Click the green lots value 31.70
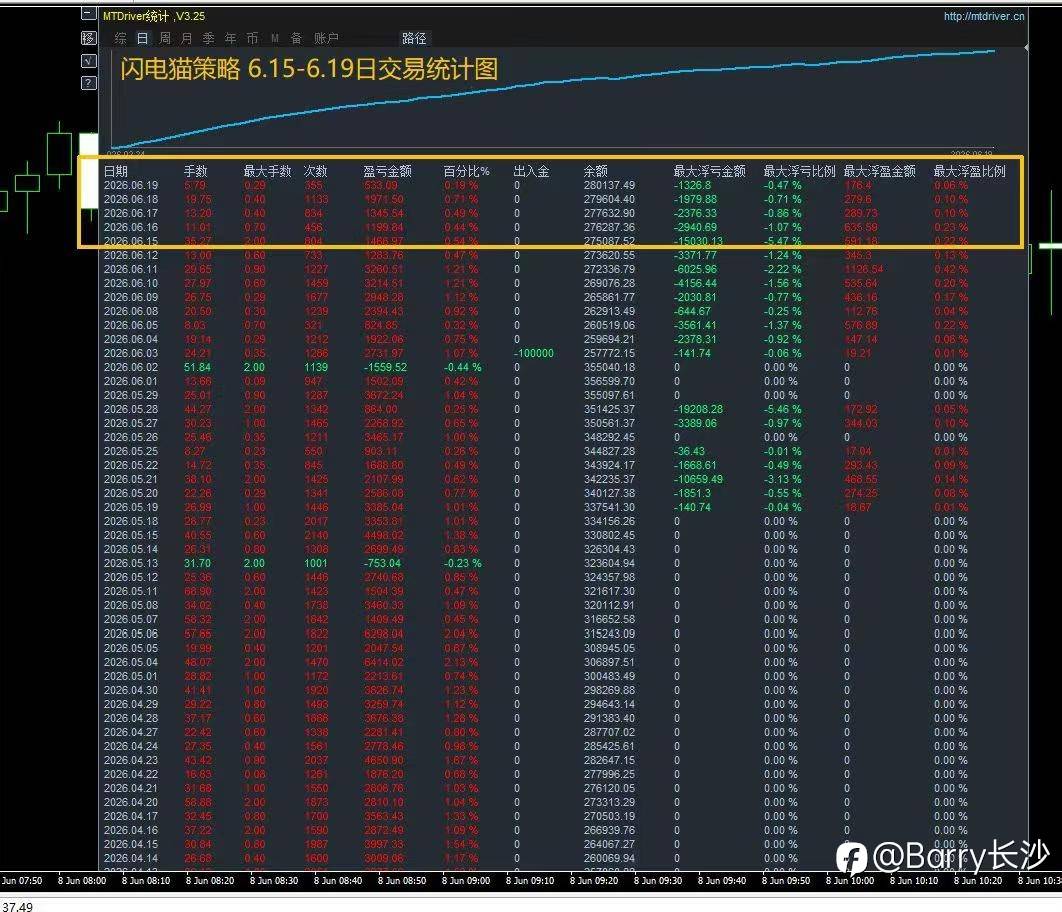1062x912 pixels. [x=197, y=564]
